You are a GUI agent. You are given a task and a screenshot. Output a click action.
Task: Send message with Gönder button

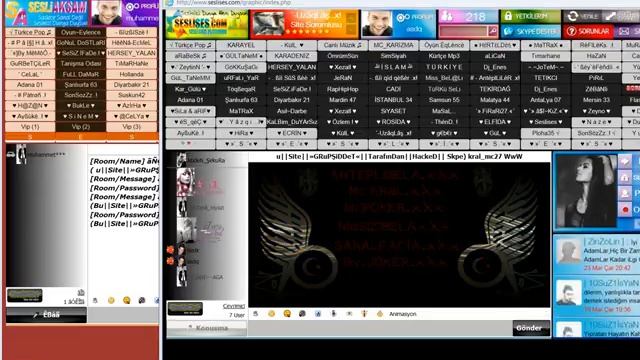click(531, 328)
